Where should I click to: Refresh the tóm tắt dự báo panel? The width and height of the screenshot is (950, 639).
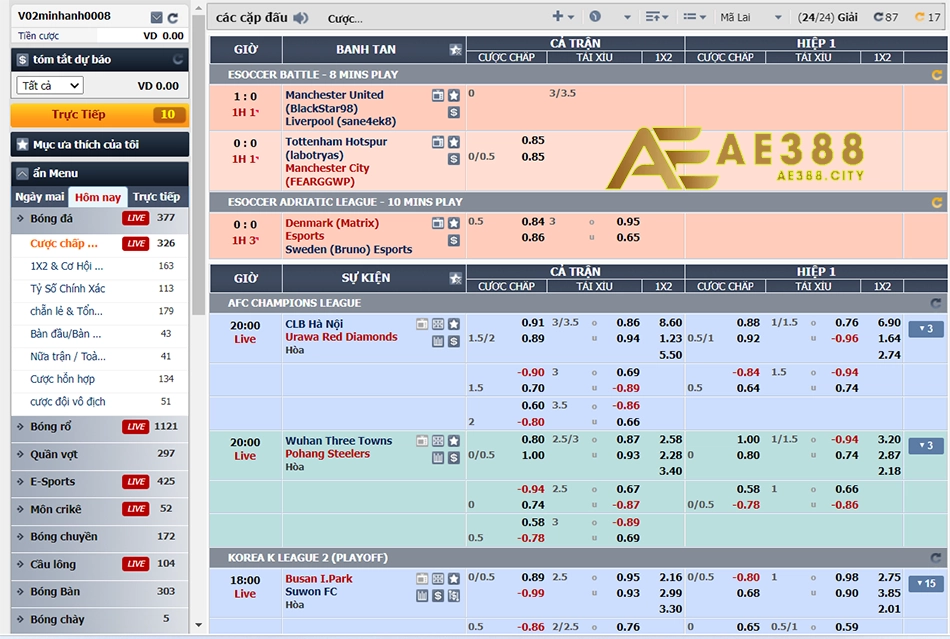pyautogui.click(x=178, y=59)
